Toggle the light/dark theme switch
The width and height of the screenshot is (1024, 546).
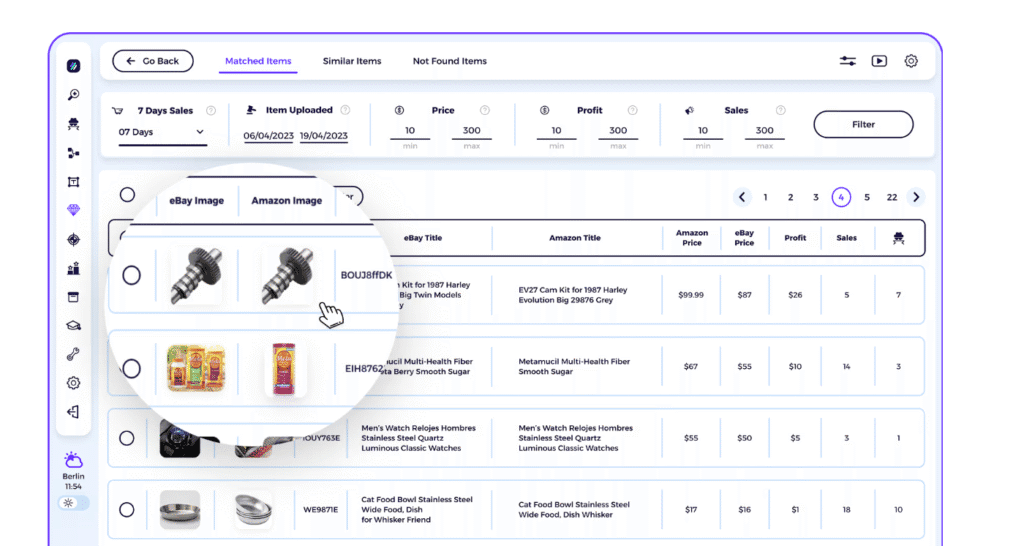click(x=73, y=503)
